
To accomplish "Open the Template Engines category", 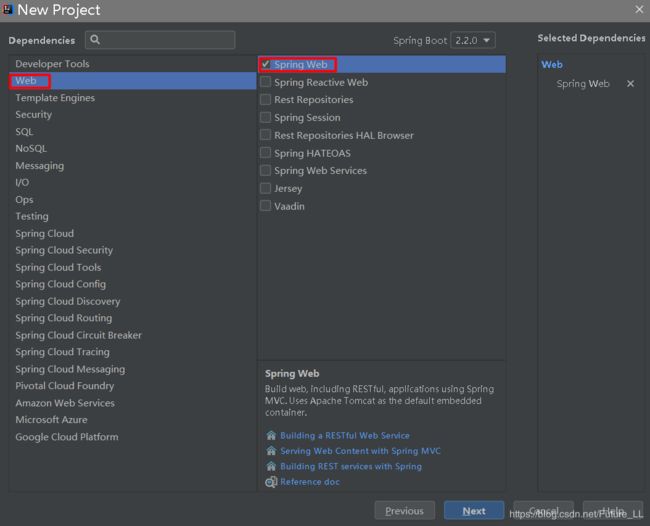I will [x=133, y=98].
